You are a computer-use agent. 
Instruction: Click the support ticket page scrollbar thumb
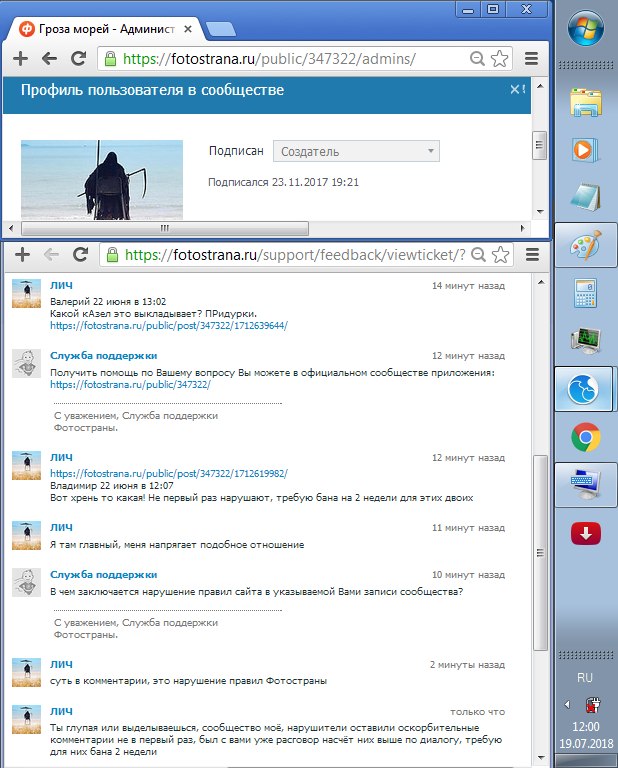[x=540, y=550]
